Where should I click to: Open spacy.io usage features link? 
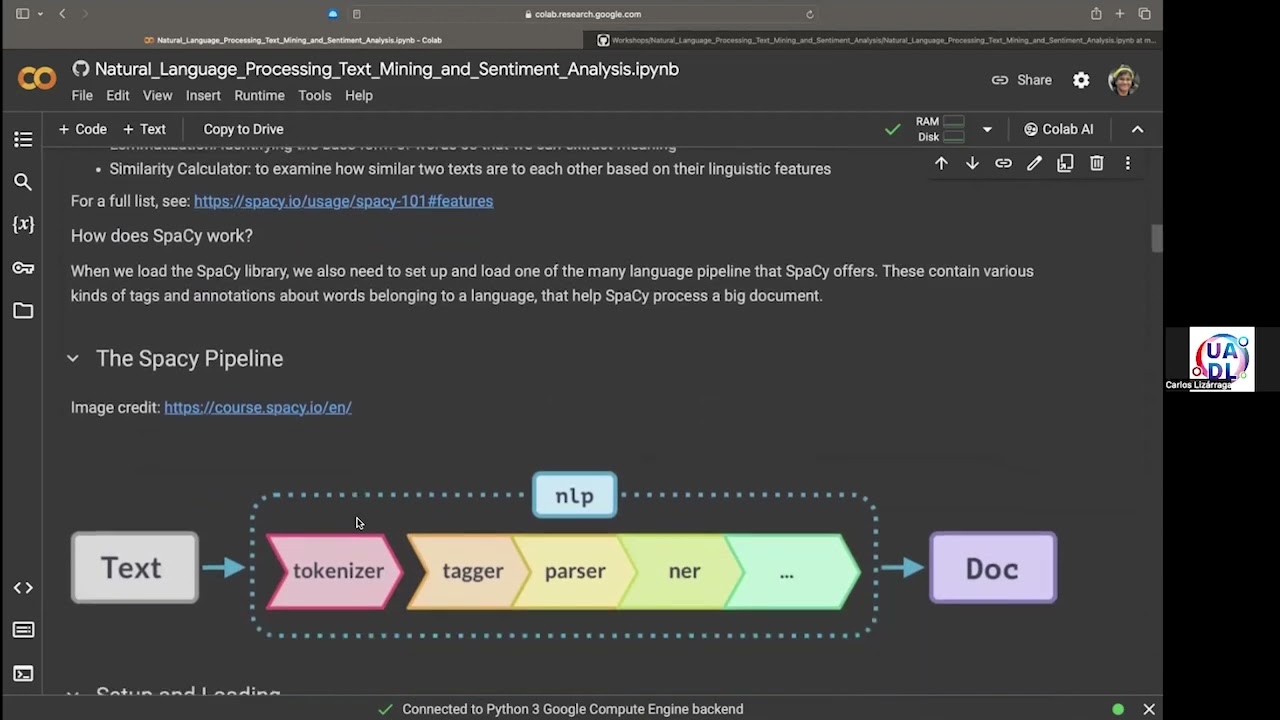[343, 201]
